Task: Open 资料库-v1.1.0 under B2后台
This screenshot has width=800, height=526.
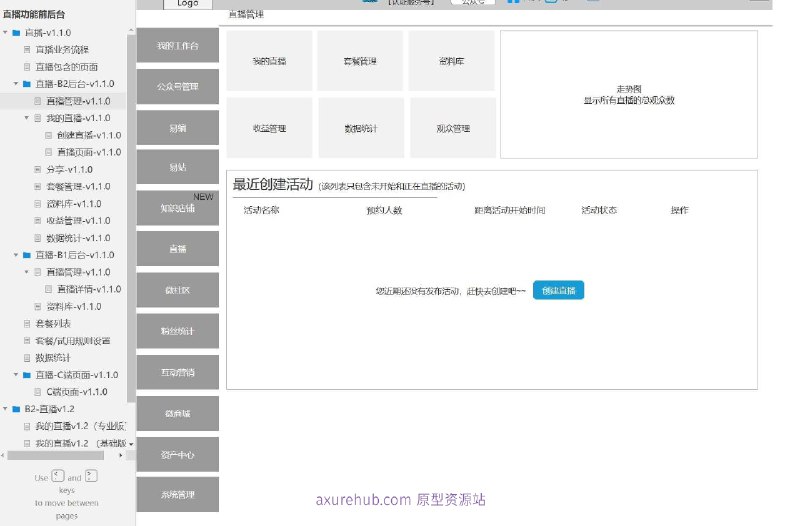Action: [x=74, y=204]
